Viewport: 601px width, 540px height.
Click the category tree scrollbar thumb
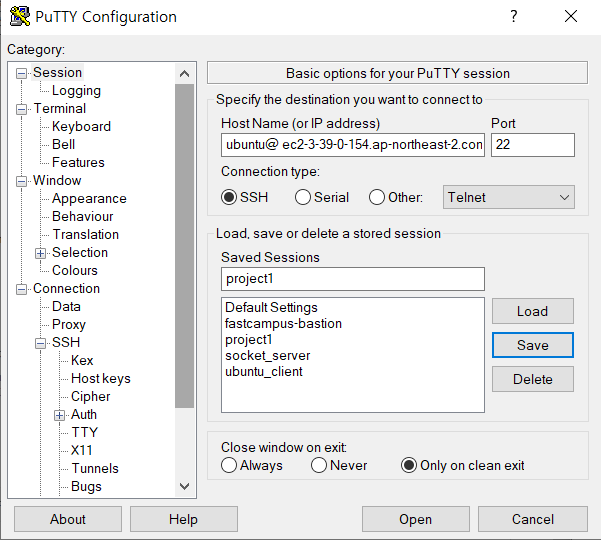(x=184, y=246)
